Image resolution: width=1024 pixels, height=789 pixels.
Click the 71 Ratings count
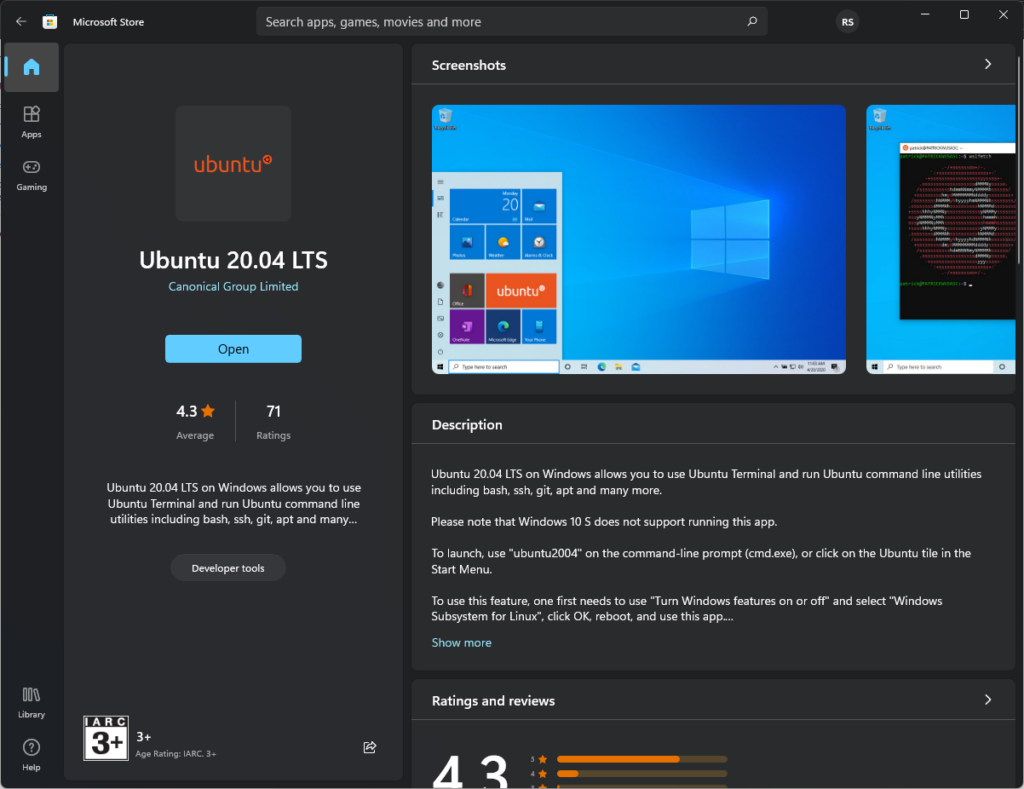273,421
